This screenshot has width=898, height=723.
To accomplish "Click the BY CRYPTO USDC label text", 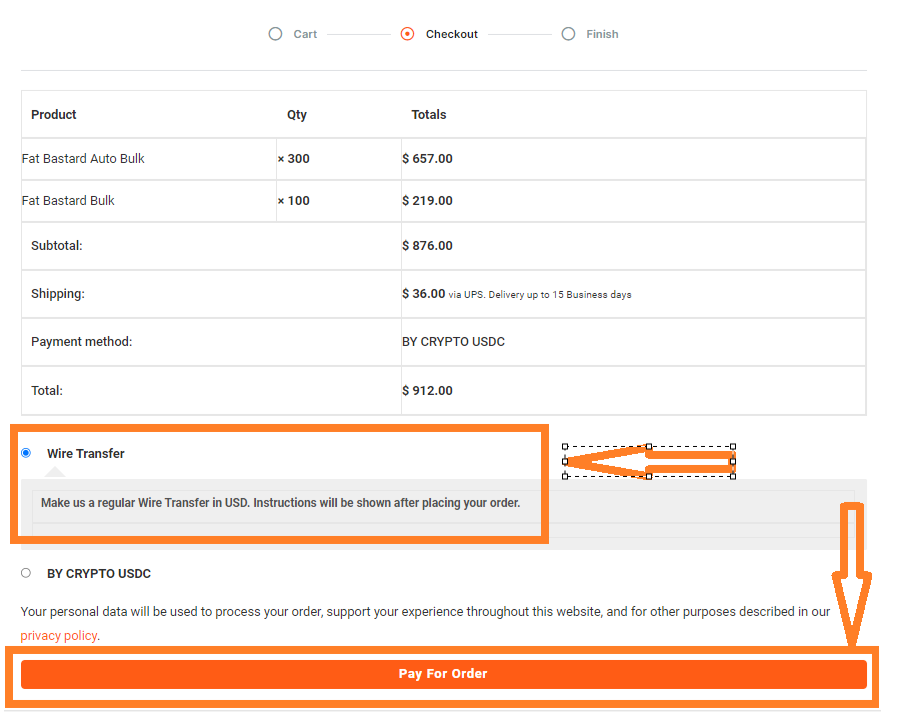I will click(99, 573).
